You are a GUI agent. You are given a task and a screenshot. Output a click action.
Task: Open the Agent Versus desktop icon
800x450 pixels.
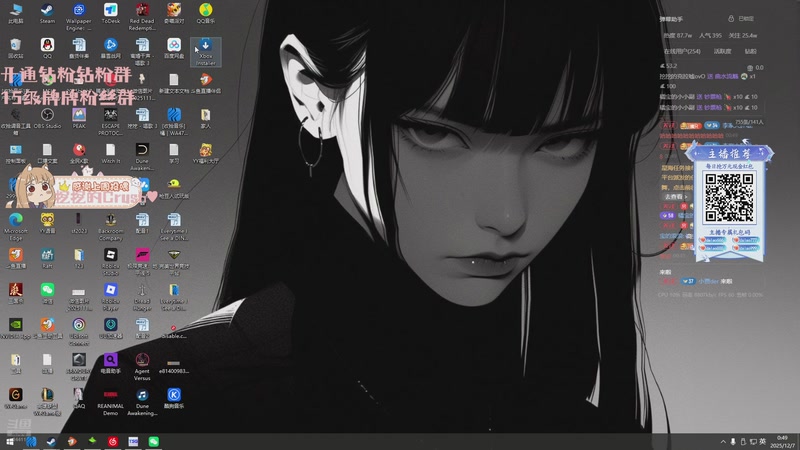142,366
